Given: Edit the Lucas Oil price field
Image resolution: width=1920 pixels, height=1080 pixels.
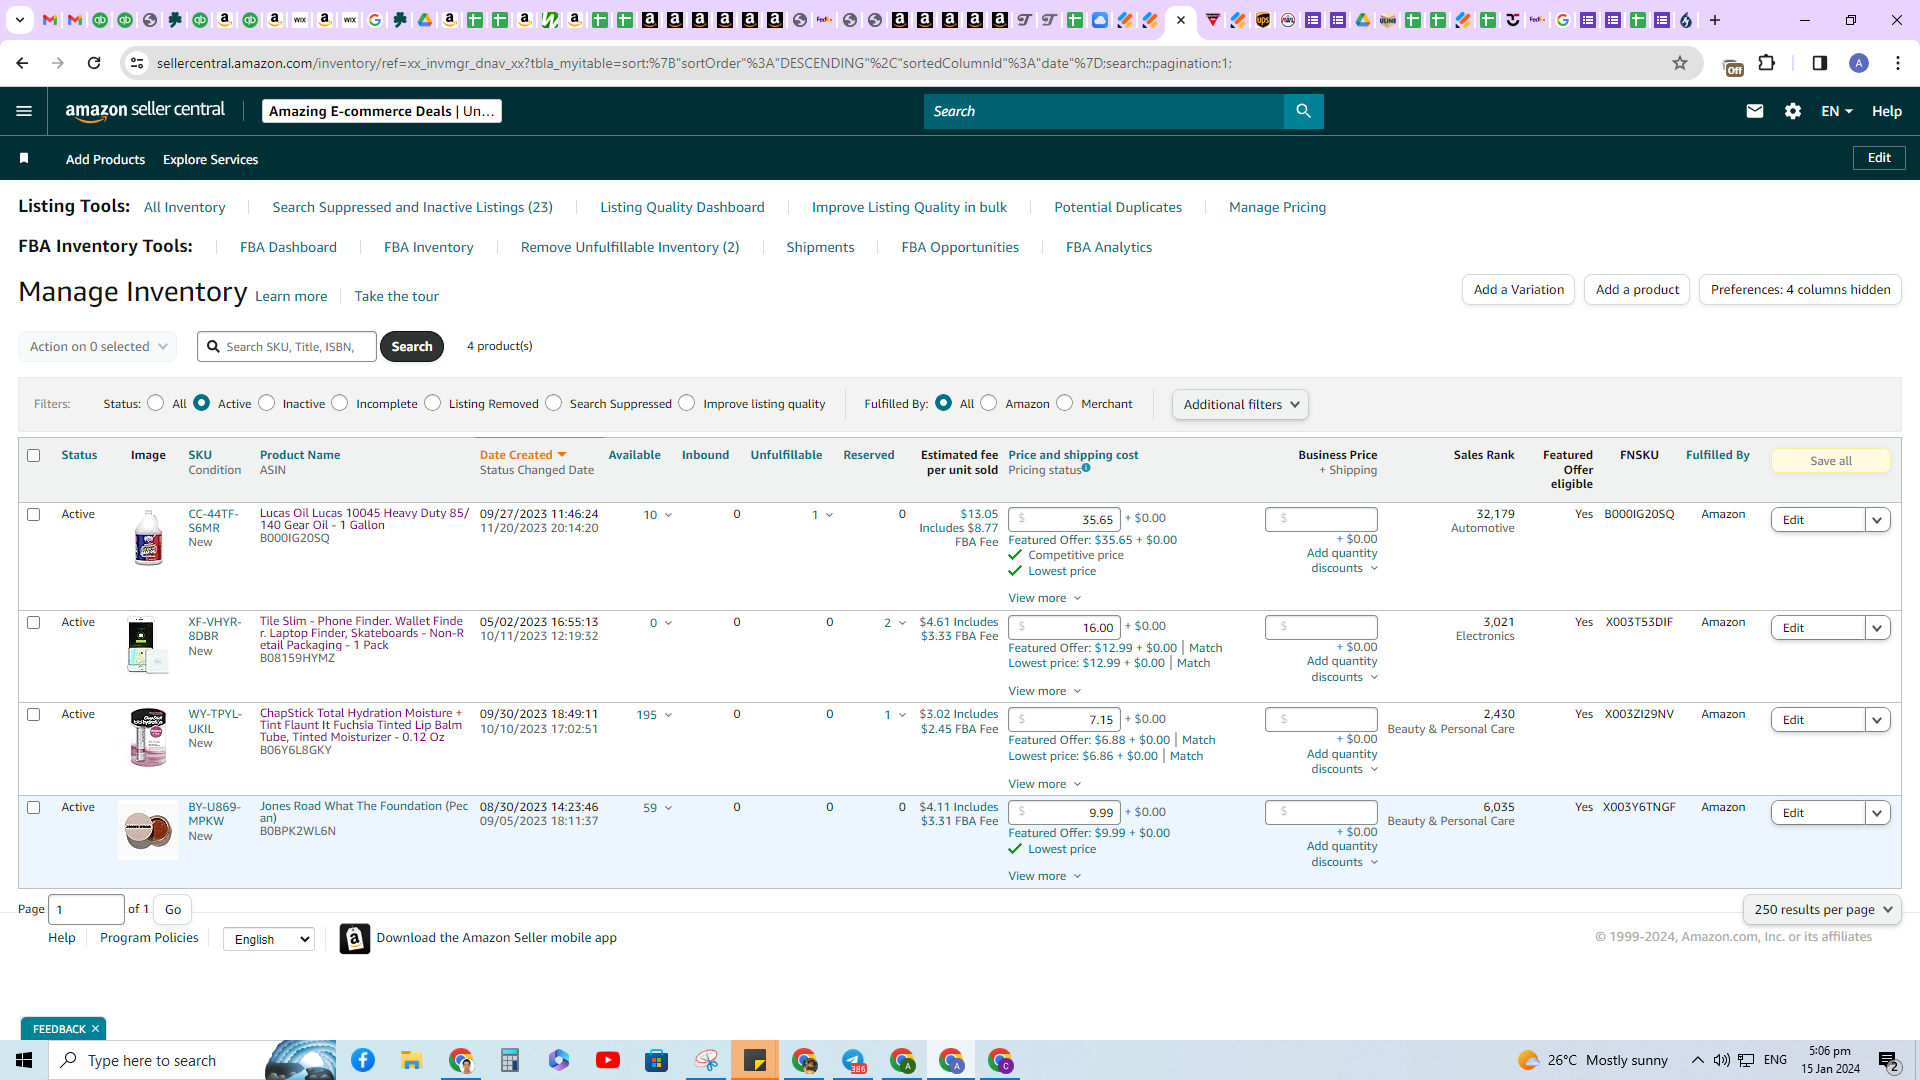Looking at the screenshot, I should (1064, 519).
